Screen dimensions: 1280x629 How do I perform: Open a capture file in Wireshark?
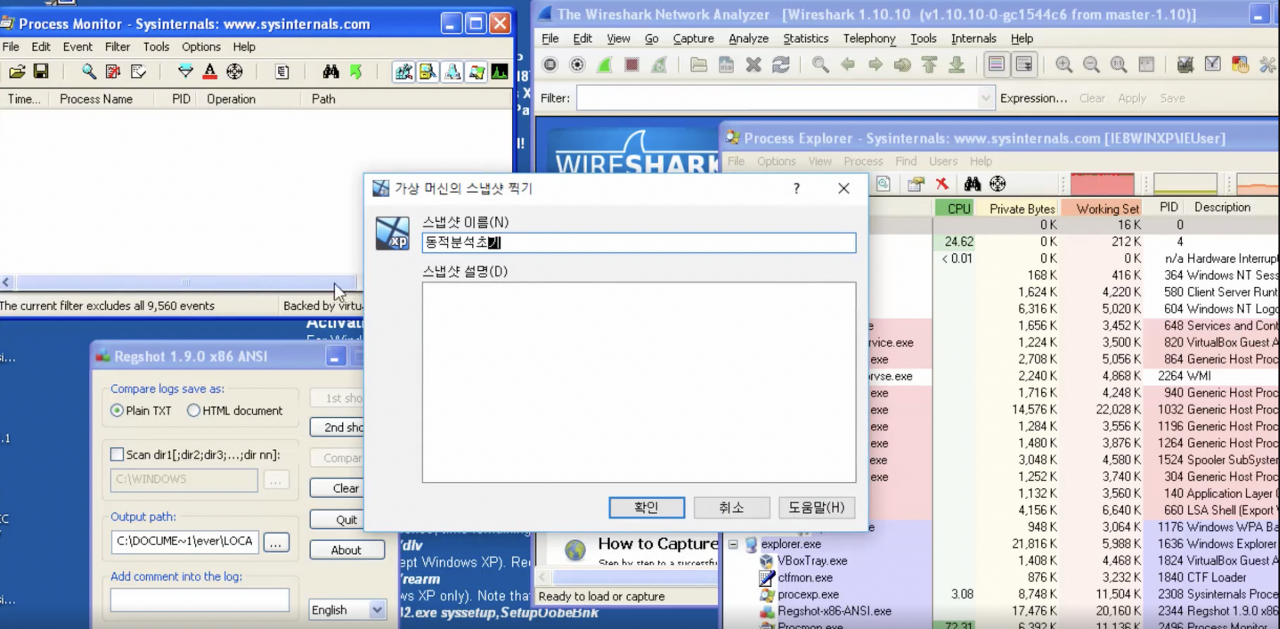point(699,65)
